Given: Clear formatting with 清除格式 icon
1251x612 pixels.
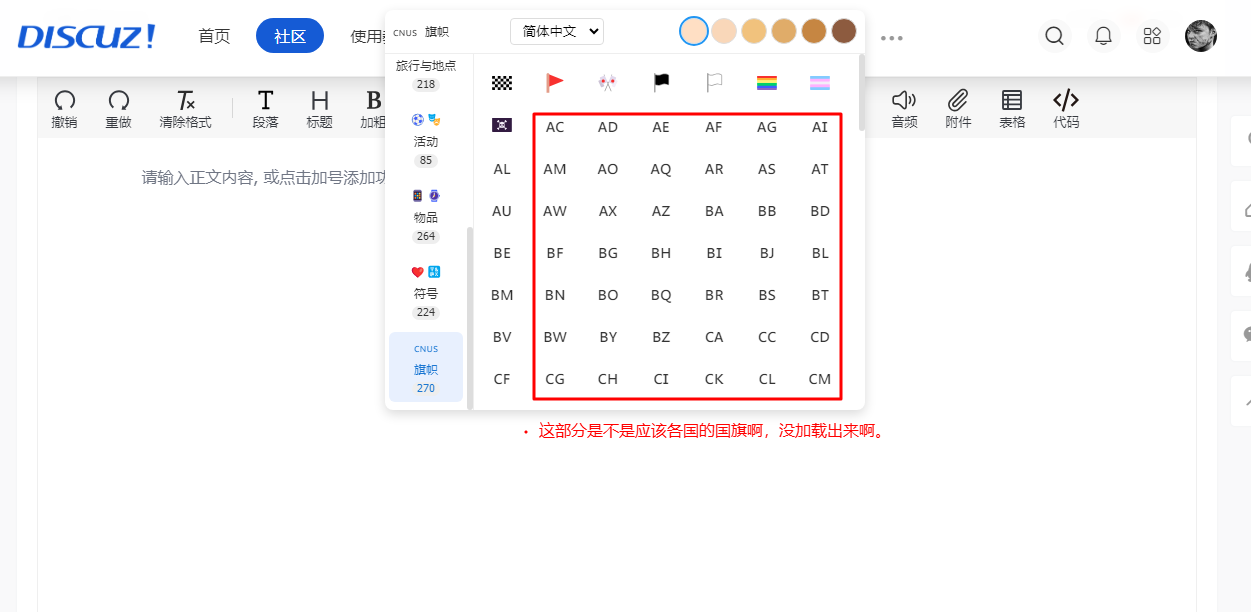Looking at the screenshot, I should [x=185, y=108].
